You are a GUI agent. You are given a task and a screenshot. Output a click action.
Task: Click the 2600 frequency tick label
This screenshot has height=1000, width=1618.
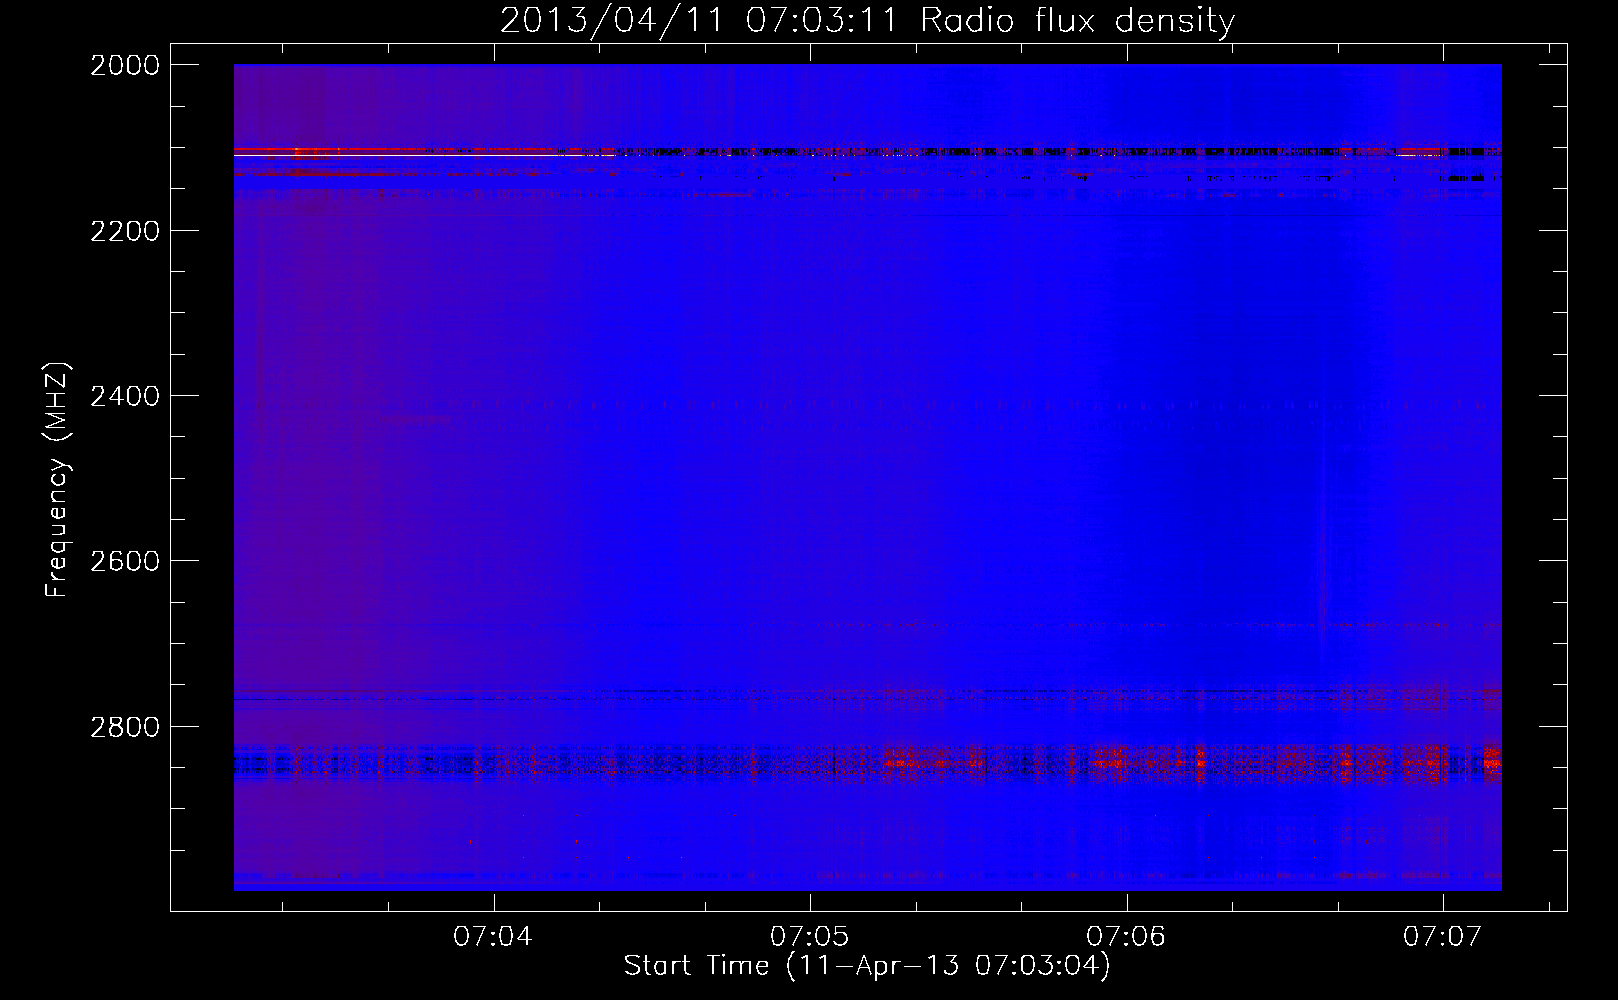pyautogui.click(x=125, y=561)
